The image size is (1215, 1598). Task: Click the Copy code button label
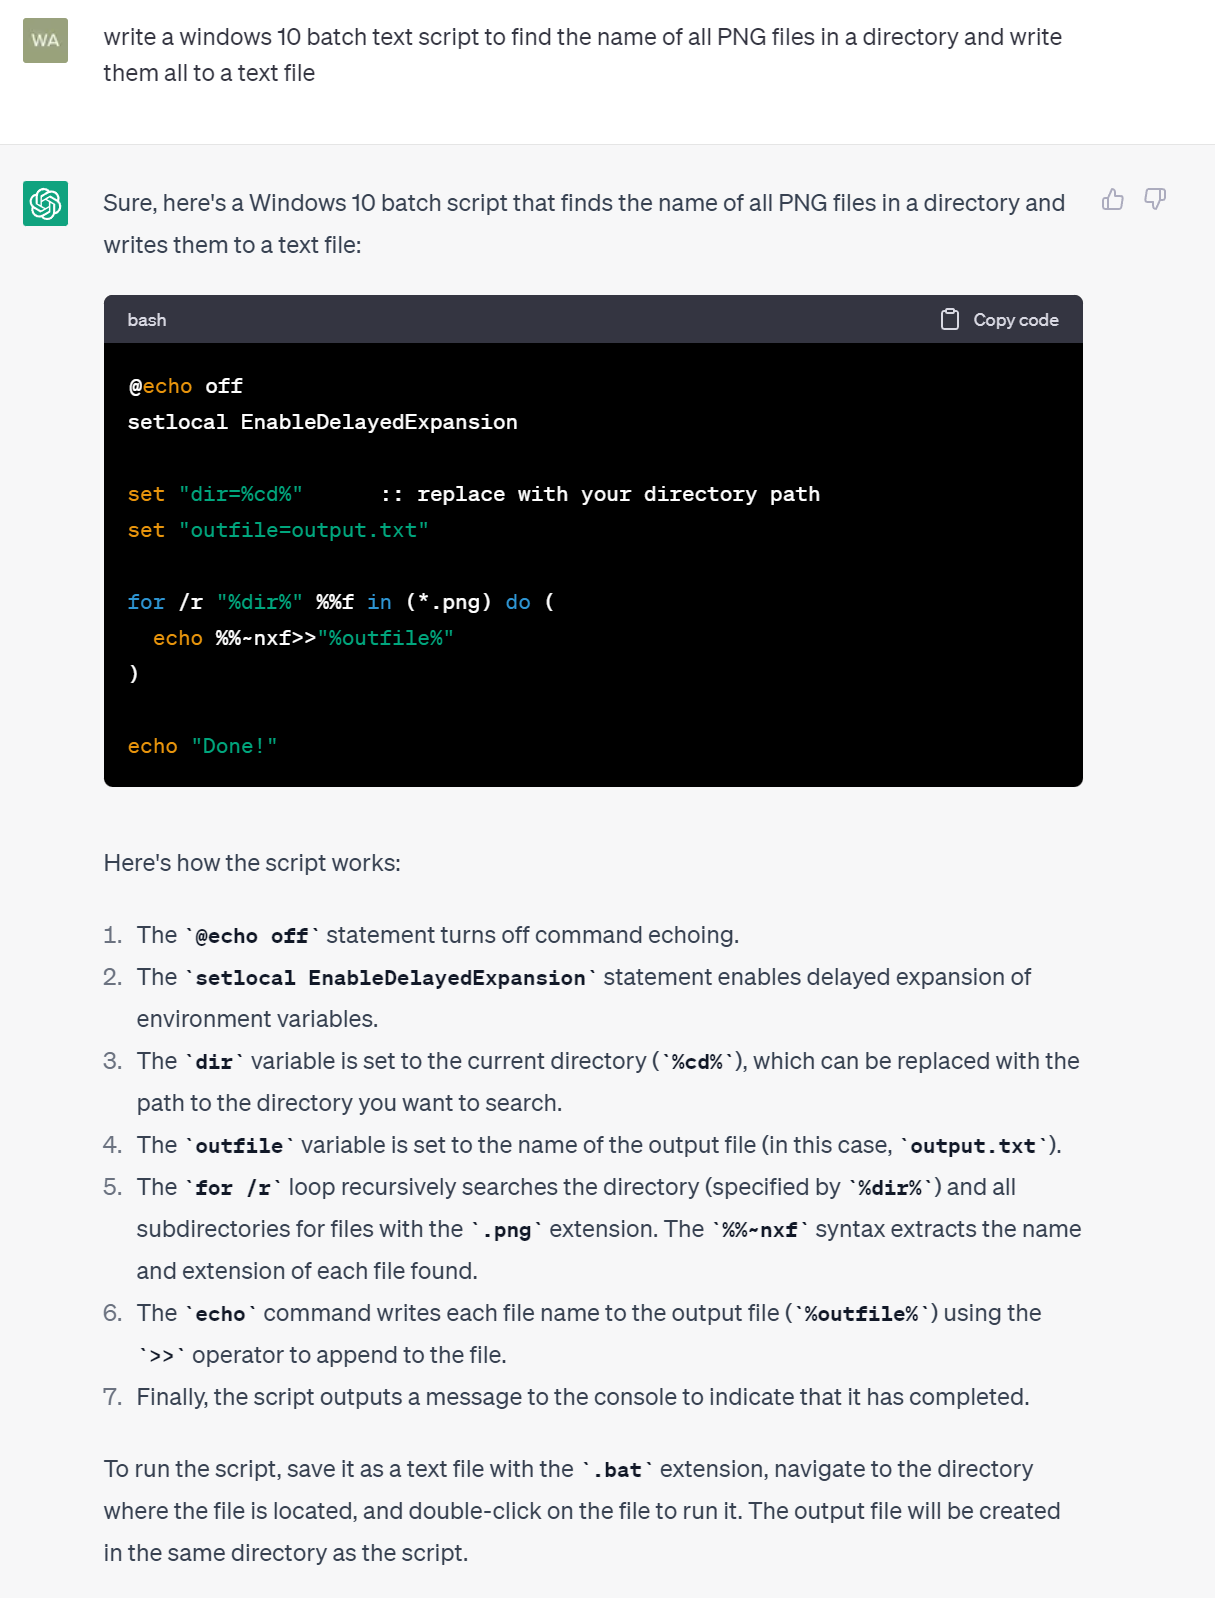pos(1016,320)
